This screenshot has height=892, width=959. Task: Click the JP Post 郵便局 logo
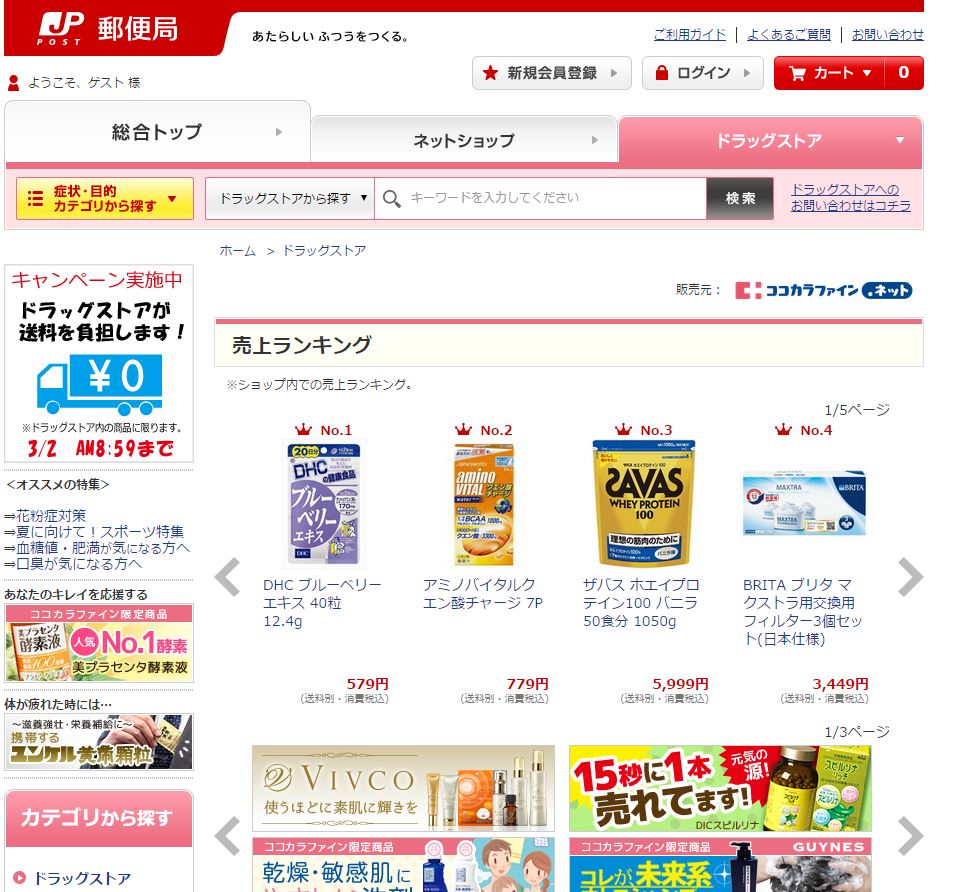(x=108, y=29)
